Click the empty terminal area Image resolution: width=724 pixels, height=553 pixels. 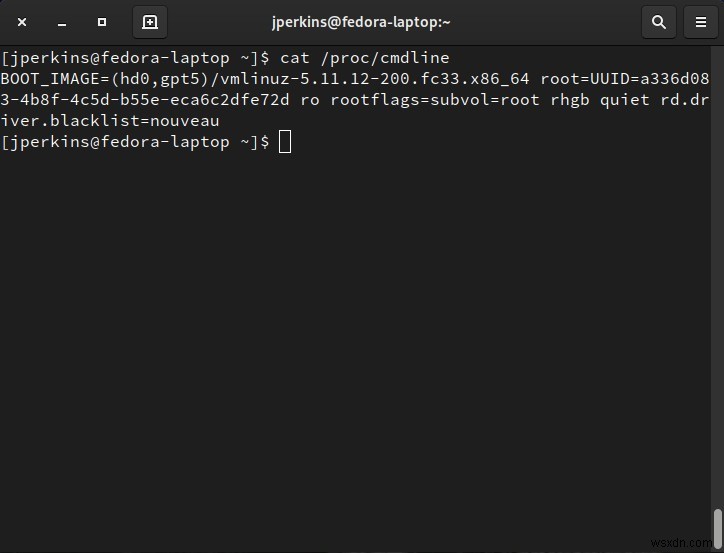point(360,340)
